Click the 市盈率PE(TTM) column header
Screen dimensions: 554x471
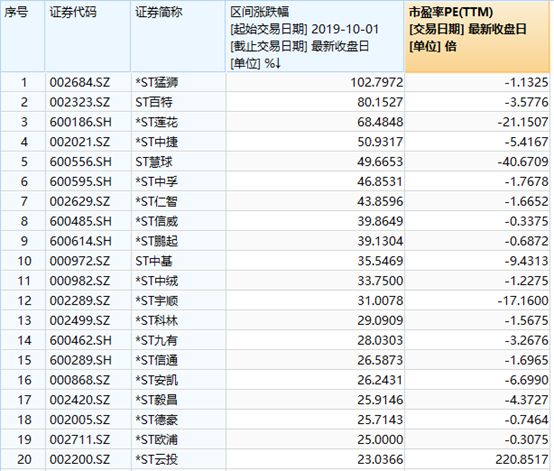pos(477,37)
